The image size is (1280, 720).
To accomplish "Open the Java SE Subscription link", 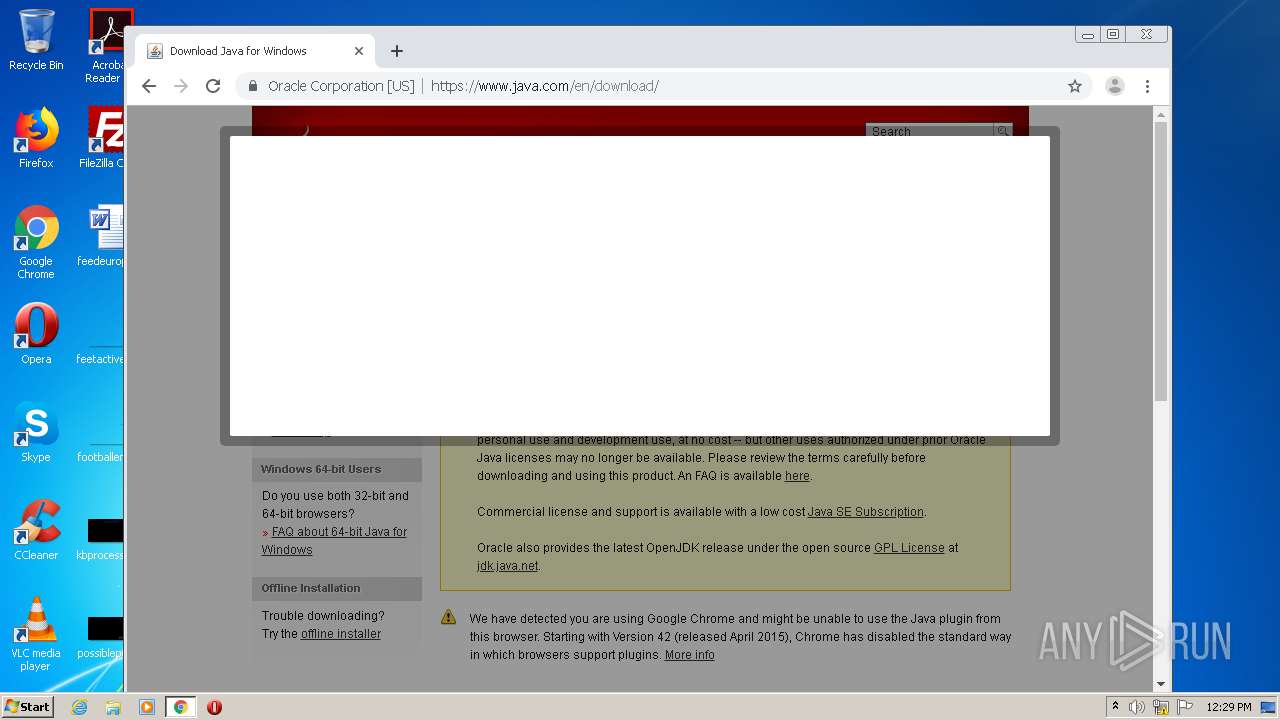I will click(x=866, y=512).
